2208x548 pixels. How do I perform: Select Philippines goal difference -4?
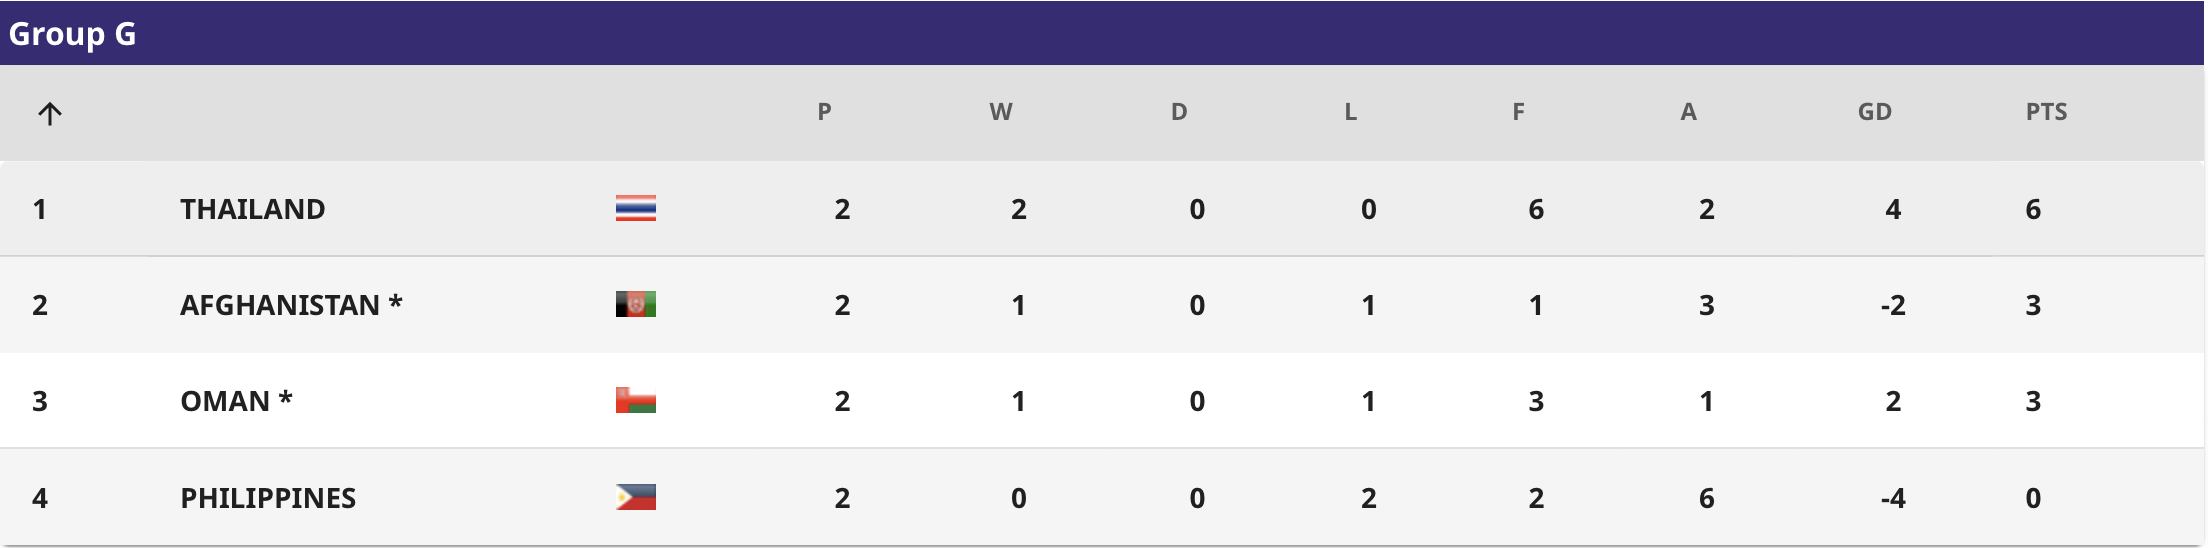[1892, 498]
